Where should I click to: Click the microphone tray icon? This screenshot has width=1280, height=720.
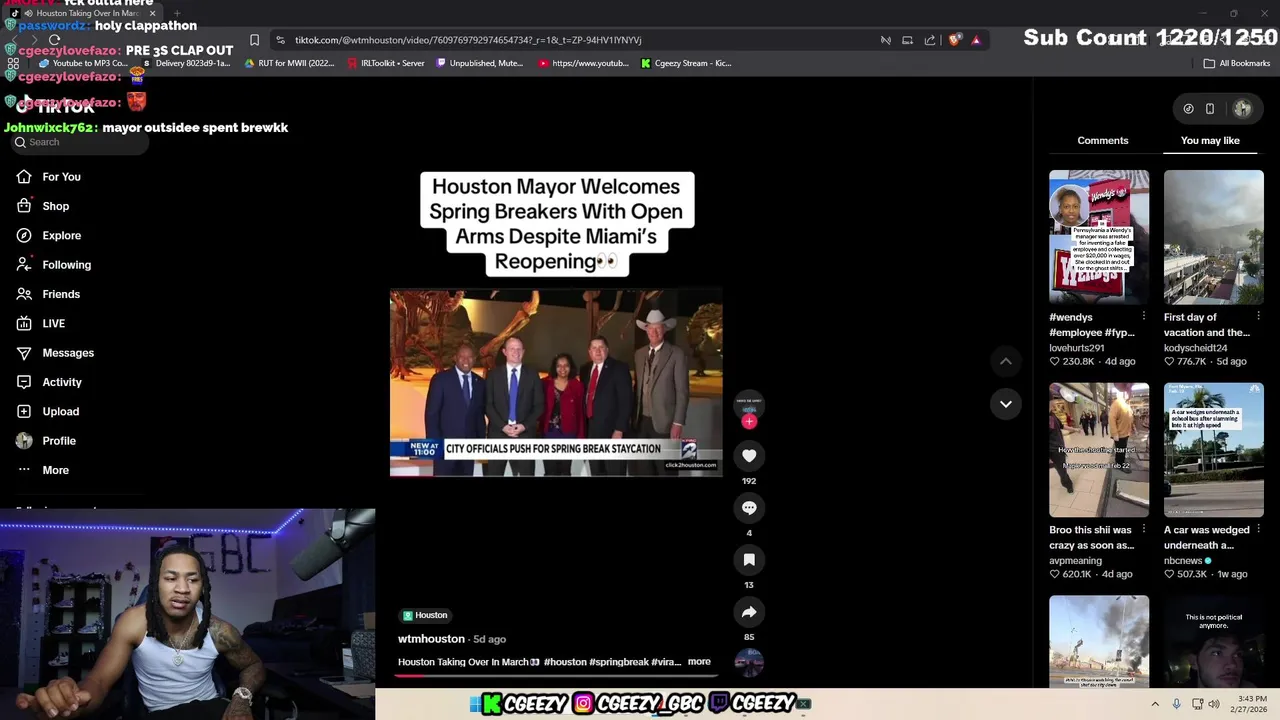1176,704
